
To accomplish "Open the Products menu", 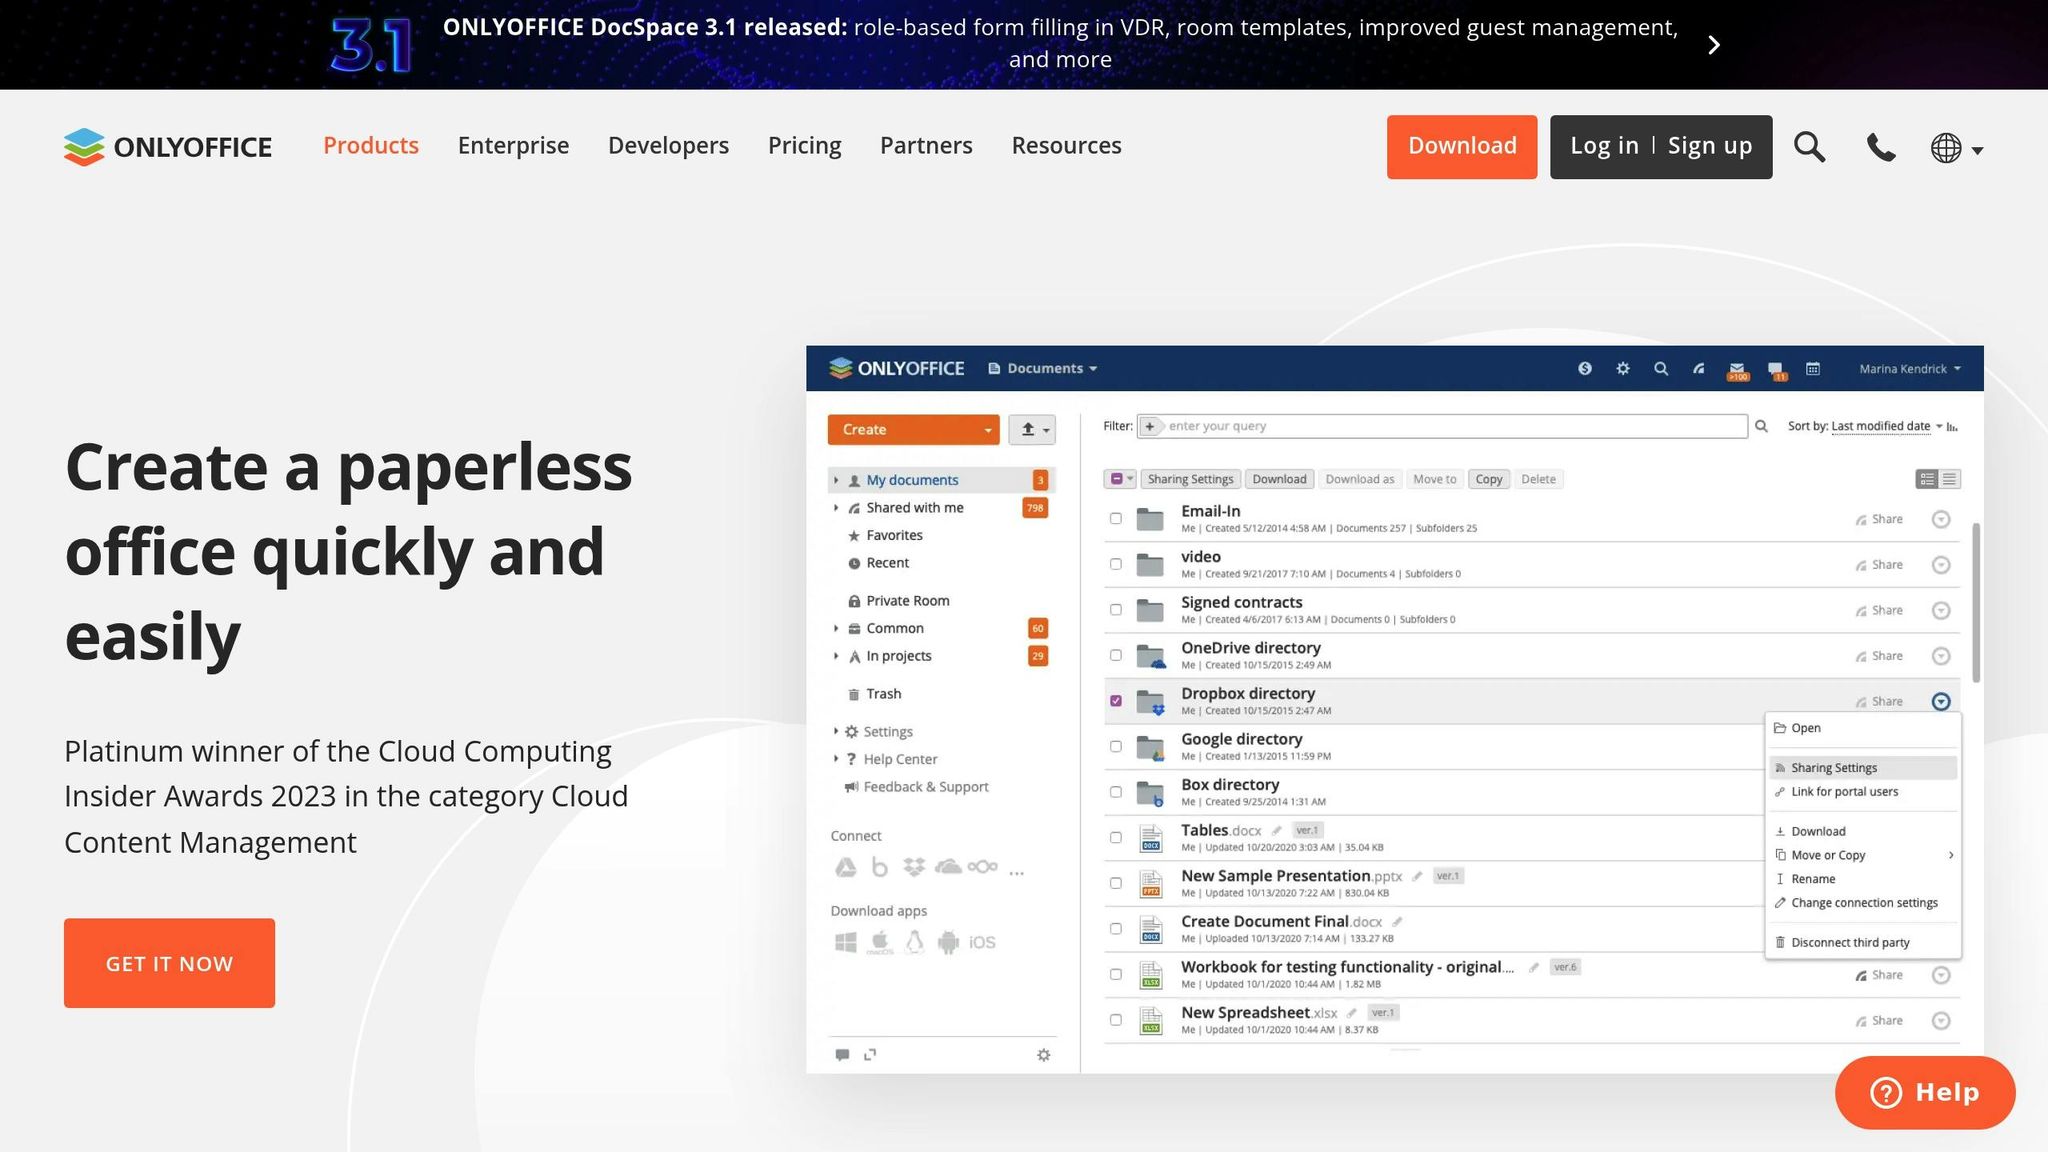I will pos(371,146).
